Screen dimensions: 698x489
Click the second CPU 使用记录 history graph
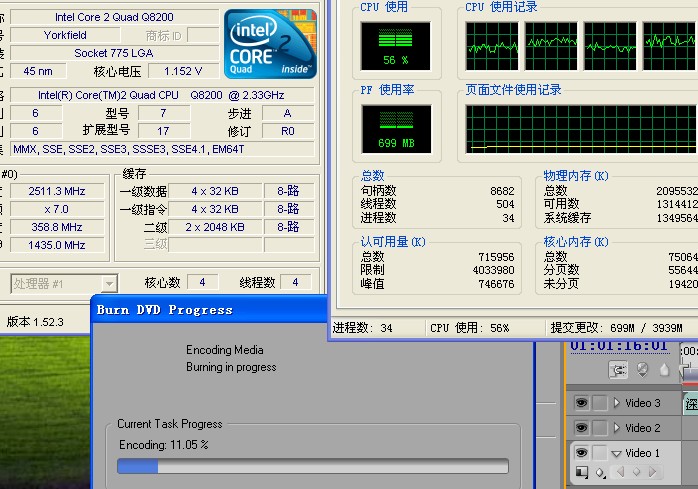(551, 46)
